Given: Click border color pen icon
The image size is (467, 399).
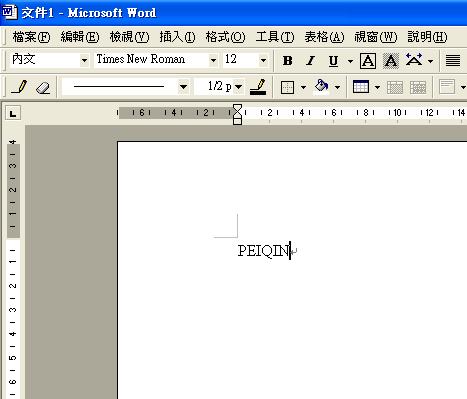Looking at the screenshot, I should pos(258,87).
